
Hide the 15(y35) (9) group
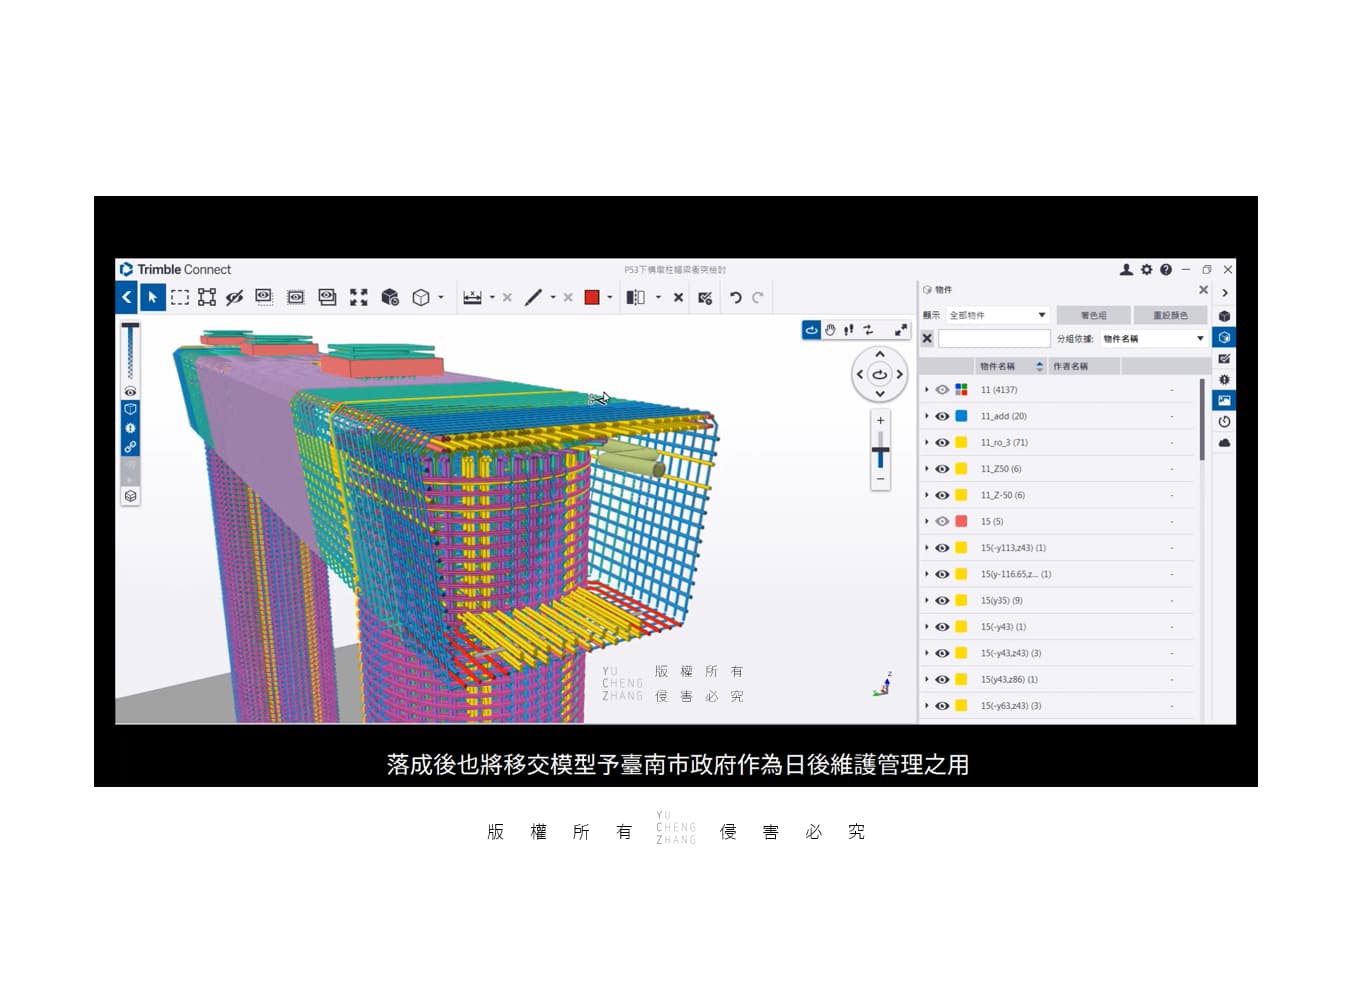[942, 600]
